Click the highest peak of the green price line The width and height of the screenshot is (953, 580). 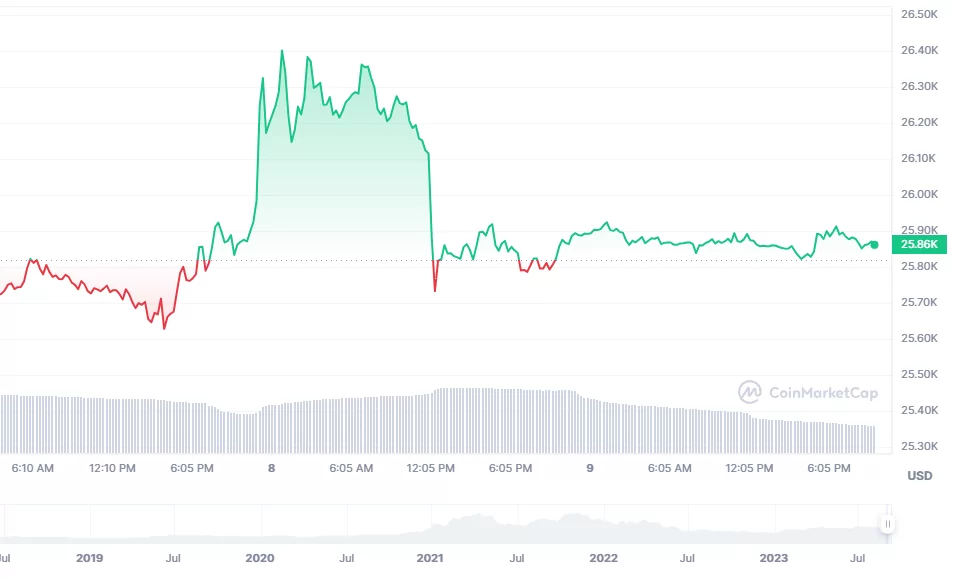coord(281,51)
